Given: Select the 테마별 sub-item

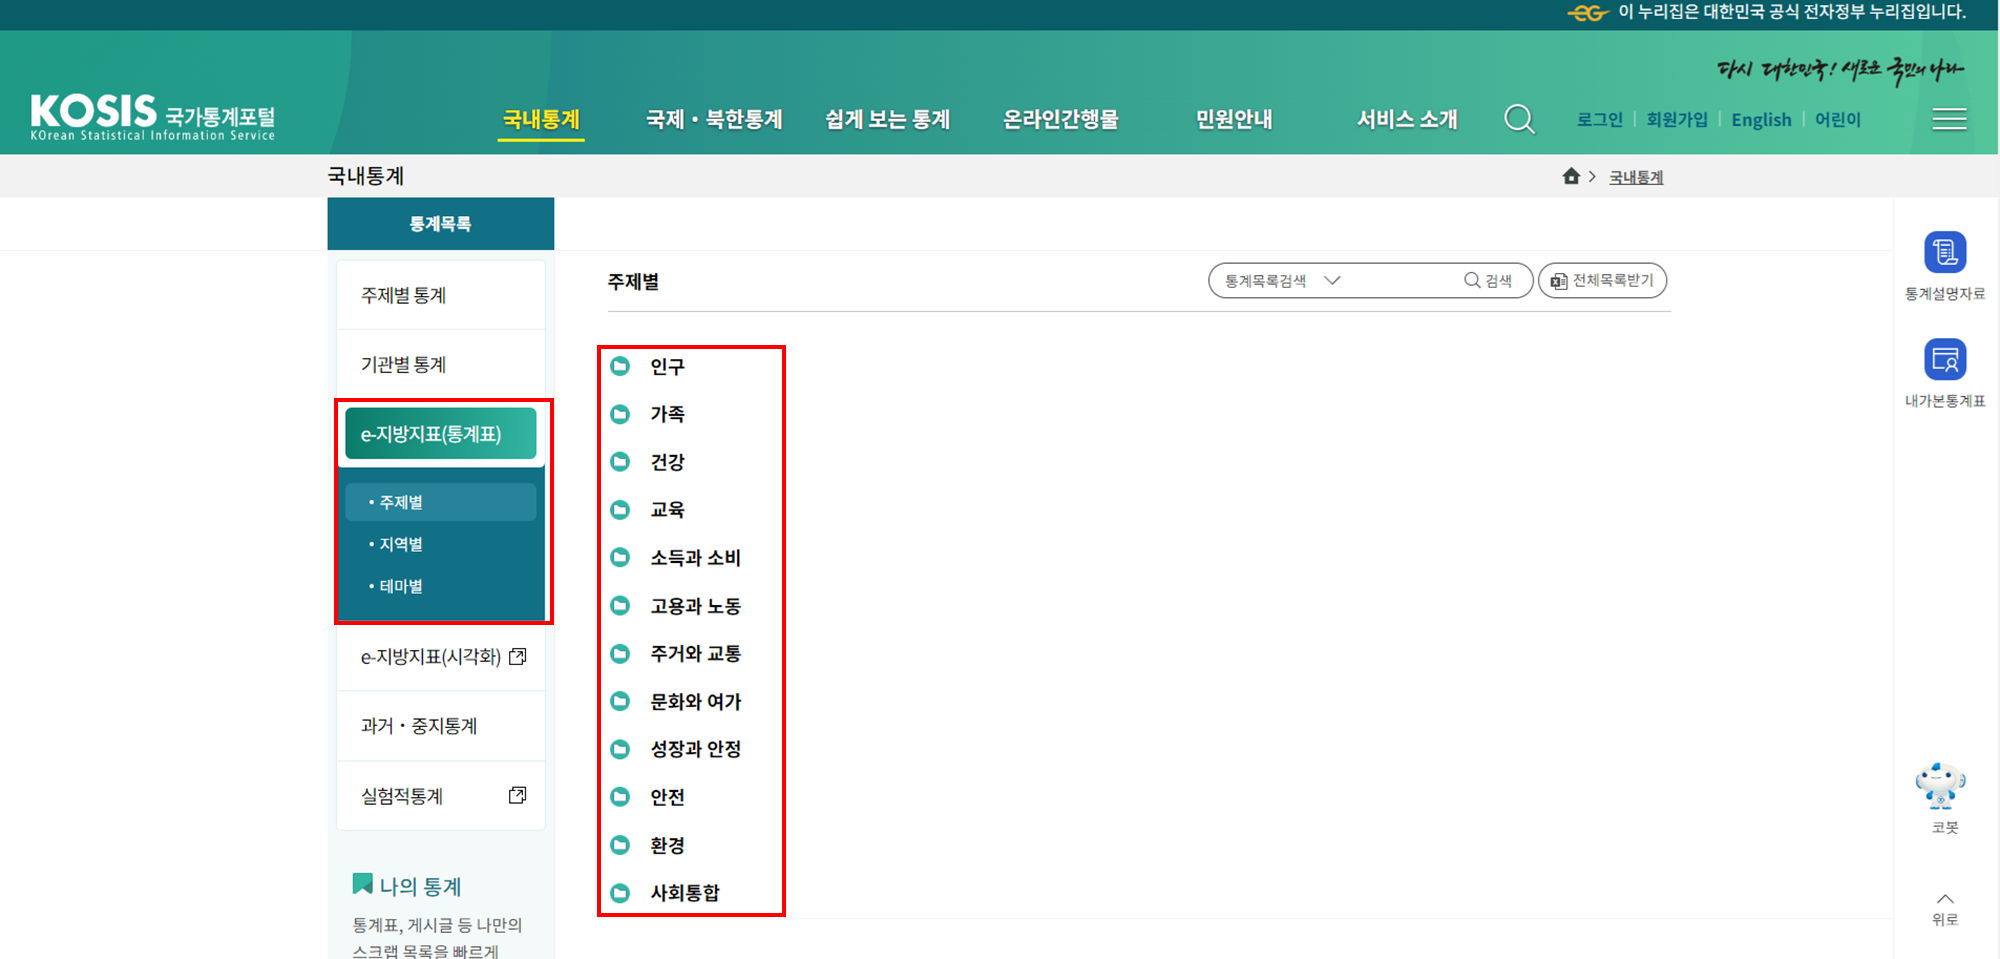Looking at the screenshot, I should pyautogui.click(x=399, y=586).
